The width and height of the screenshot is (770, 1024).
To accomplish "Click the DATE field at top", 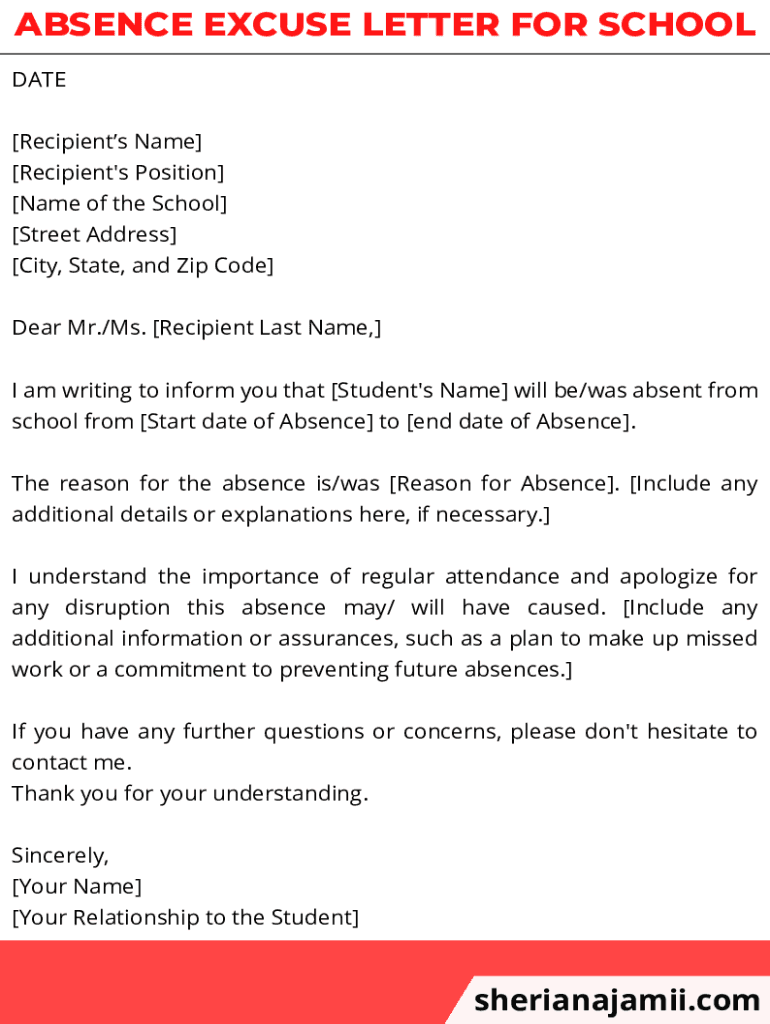I will [39, 80].
